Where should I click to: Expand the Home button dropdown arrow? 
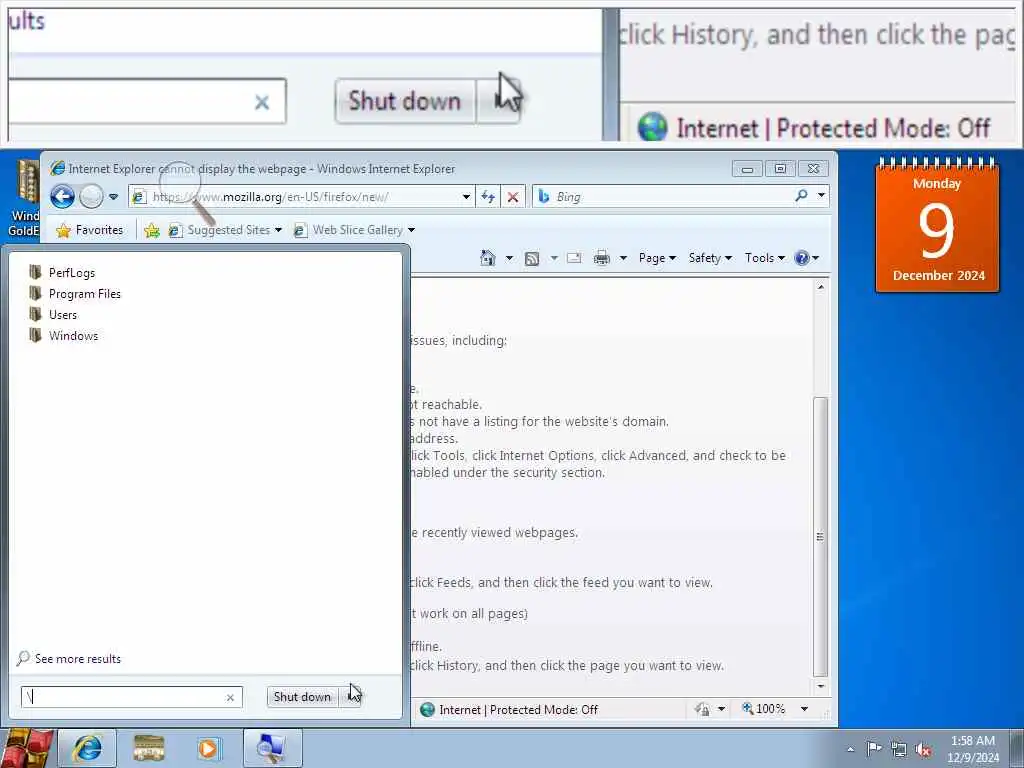(509, 258)
